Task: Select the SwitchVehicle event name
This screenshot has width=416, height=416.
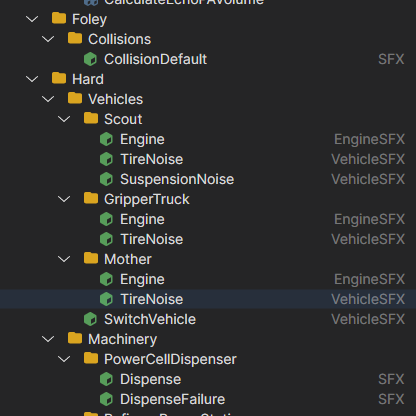Action: (x=150, y=319)
